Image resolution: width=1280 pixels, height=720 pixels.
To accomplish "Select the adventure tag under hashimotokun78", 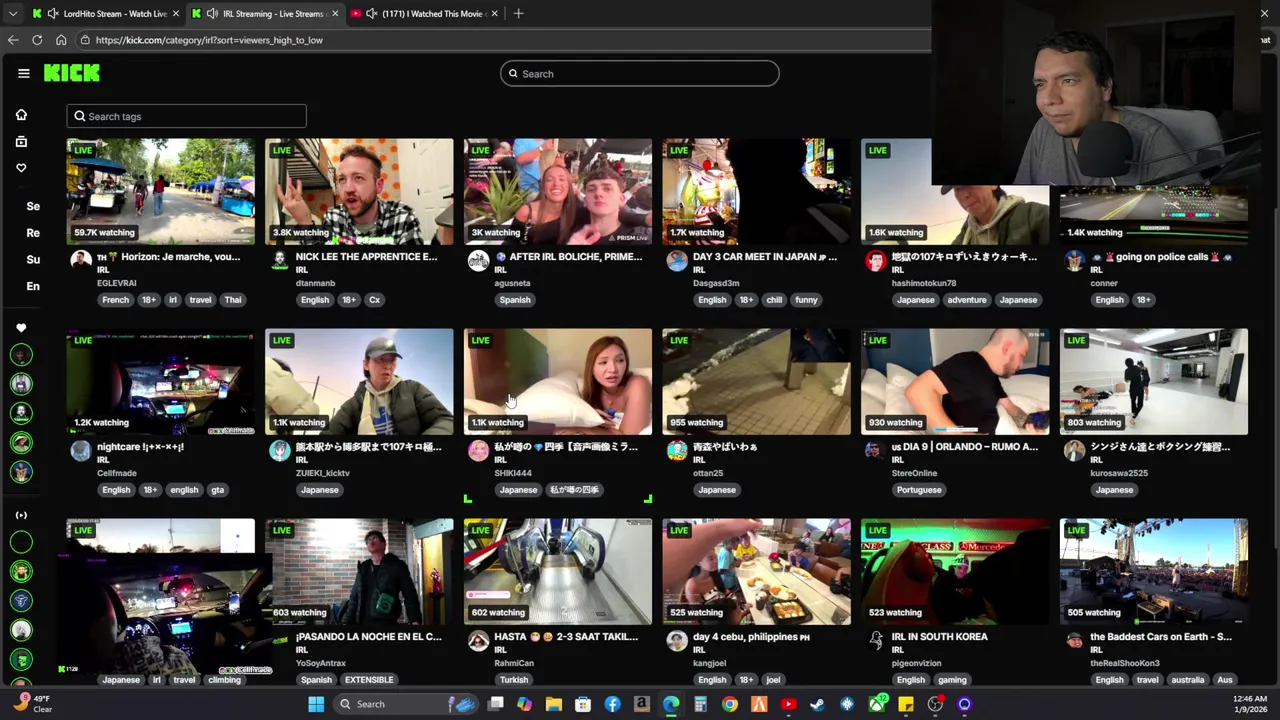I will pos(966,300).
